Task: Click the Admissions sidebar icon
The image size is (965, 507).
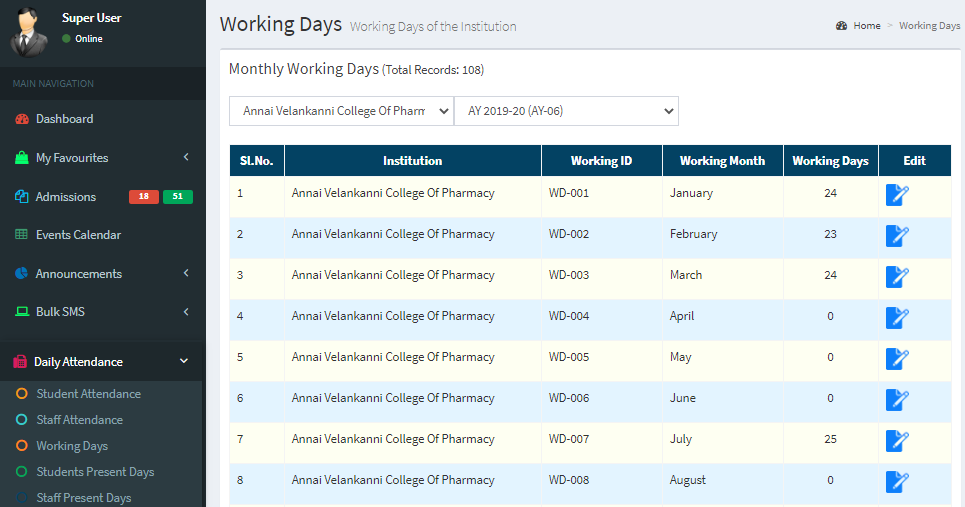Action: pos(22,196)
